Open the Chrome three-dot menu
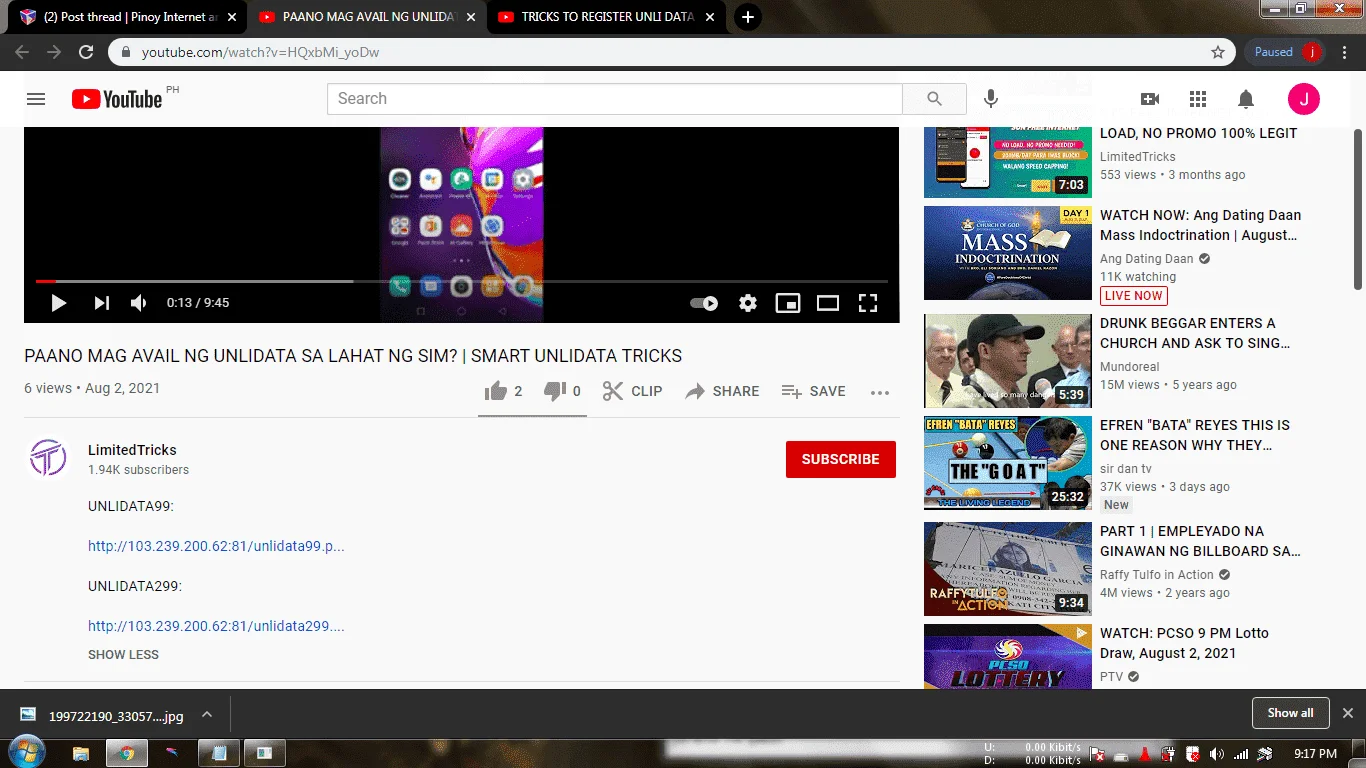Screen dimensions: 1366x768 click(x=1347, y=52)
